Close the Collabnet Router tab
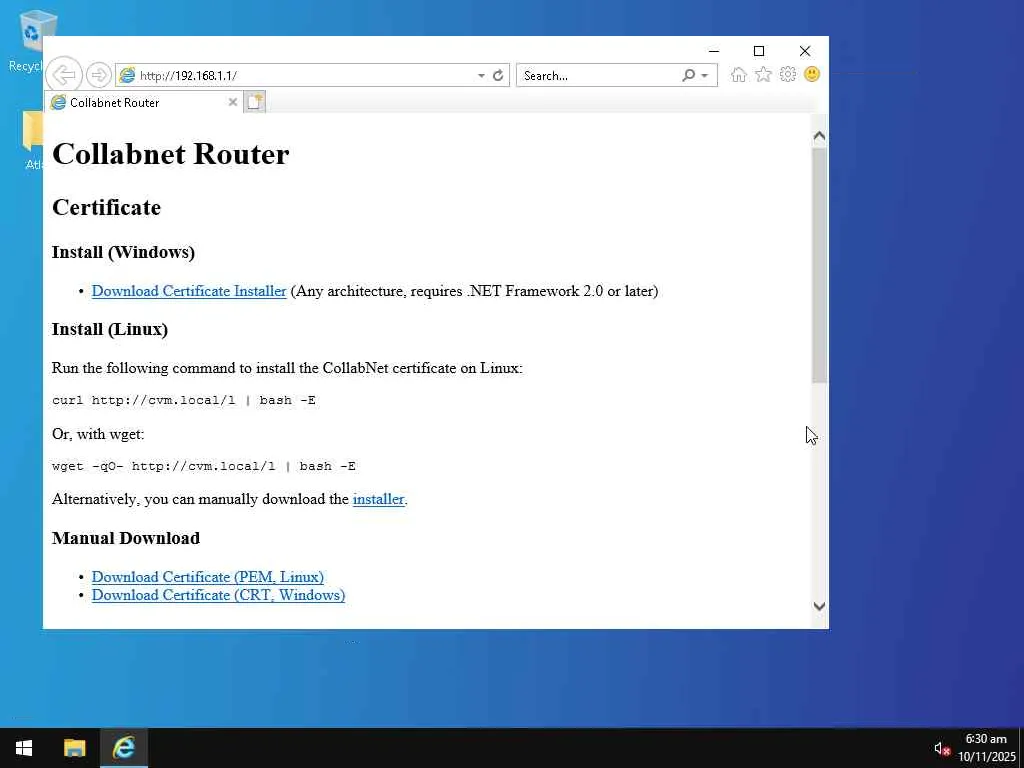This screenshot has height=768, width=1024. pos(232,102)
